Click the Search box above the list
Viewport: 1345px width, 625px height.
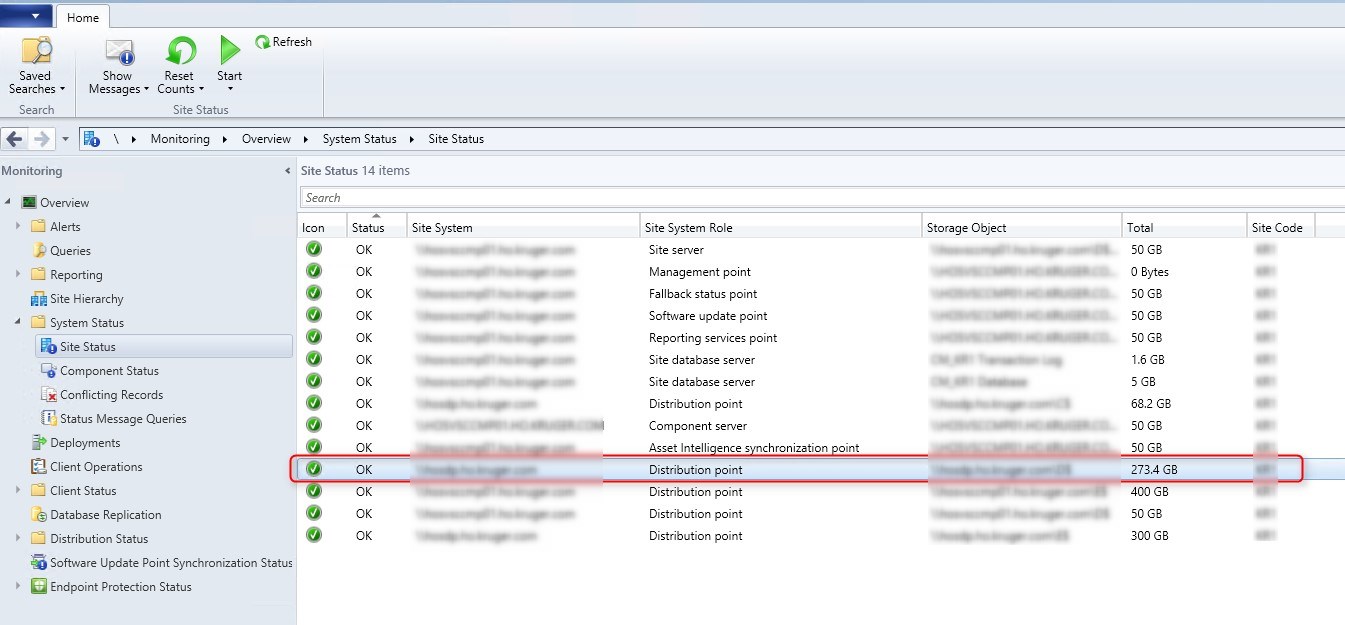pyautogui.click(x=822, y=198)
